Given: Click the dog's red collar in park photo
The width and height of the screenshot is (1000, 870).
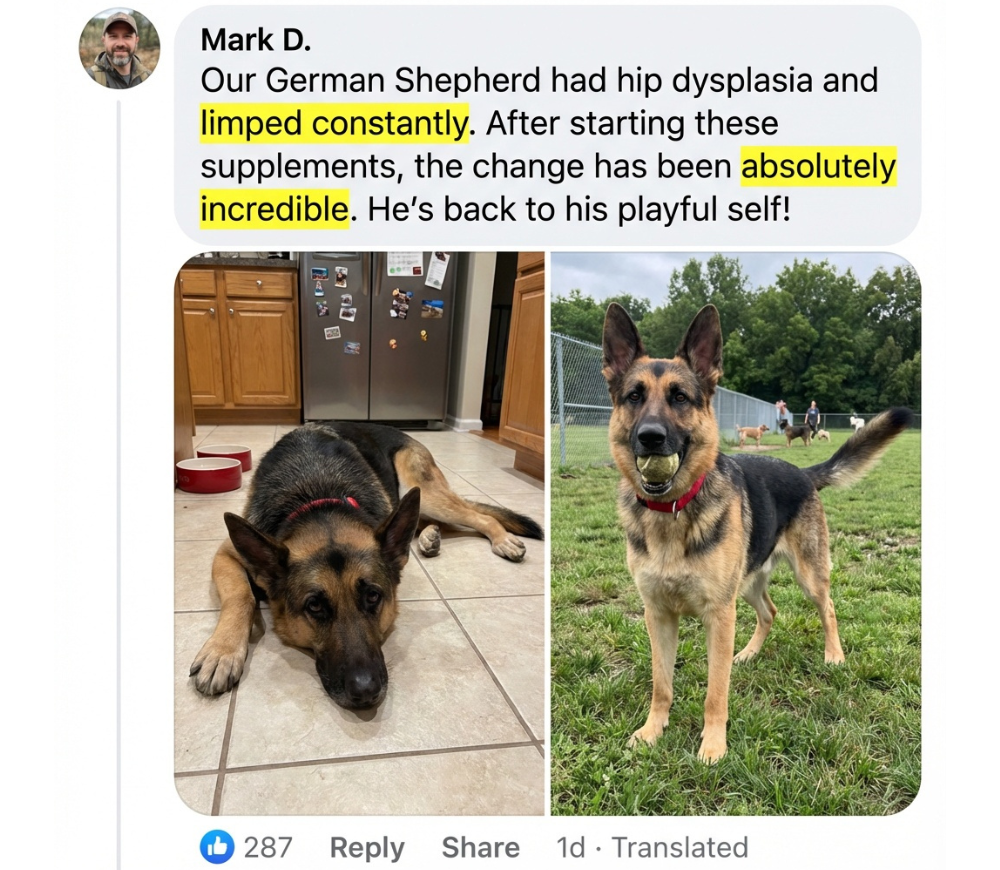Looking at the screenshot, I should tap(672, 499).
